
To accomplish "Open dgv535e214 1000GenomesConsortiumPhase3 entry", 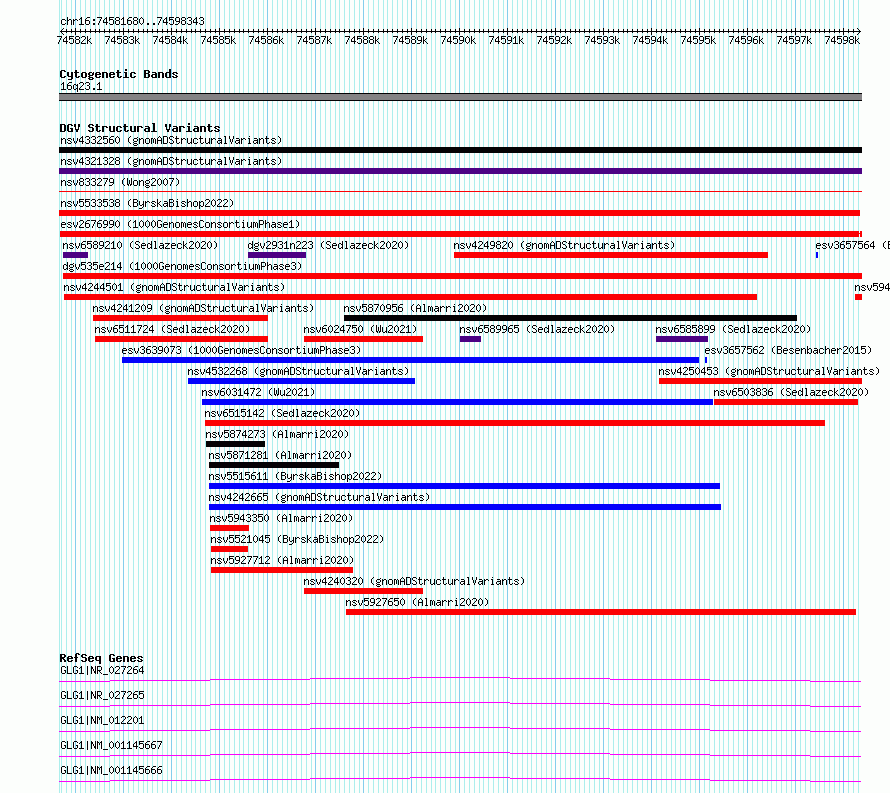I will 182,266.
